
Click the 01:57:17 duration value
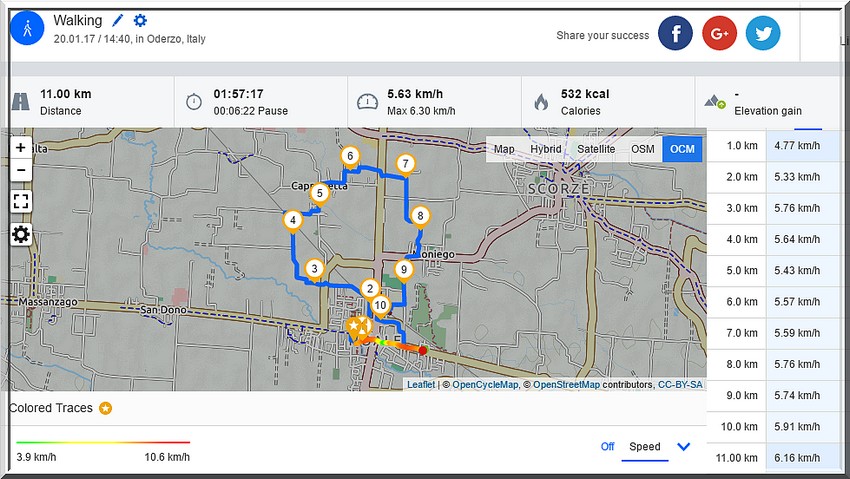(239, 94)
